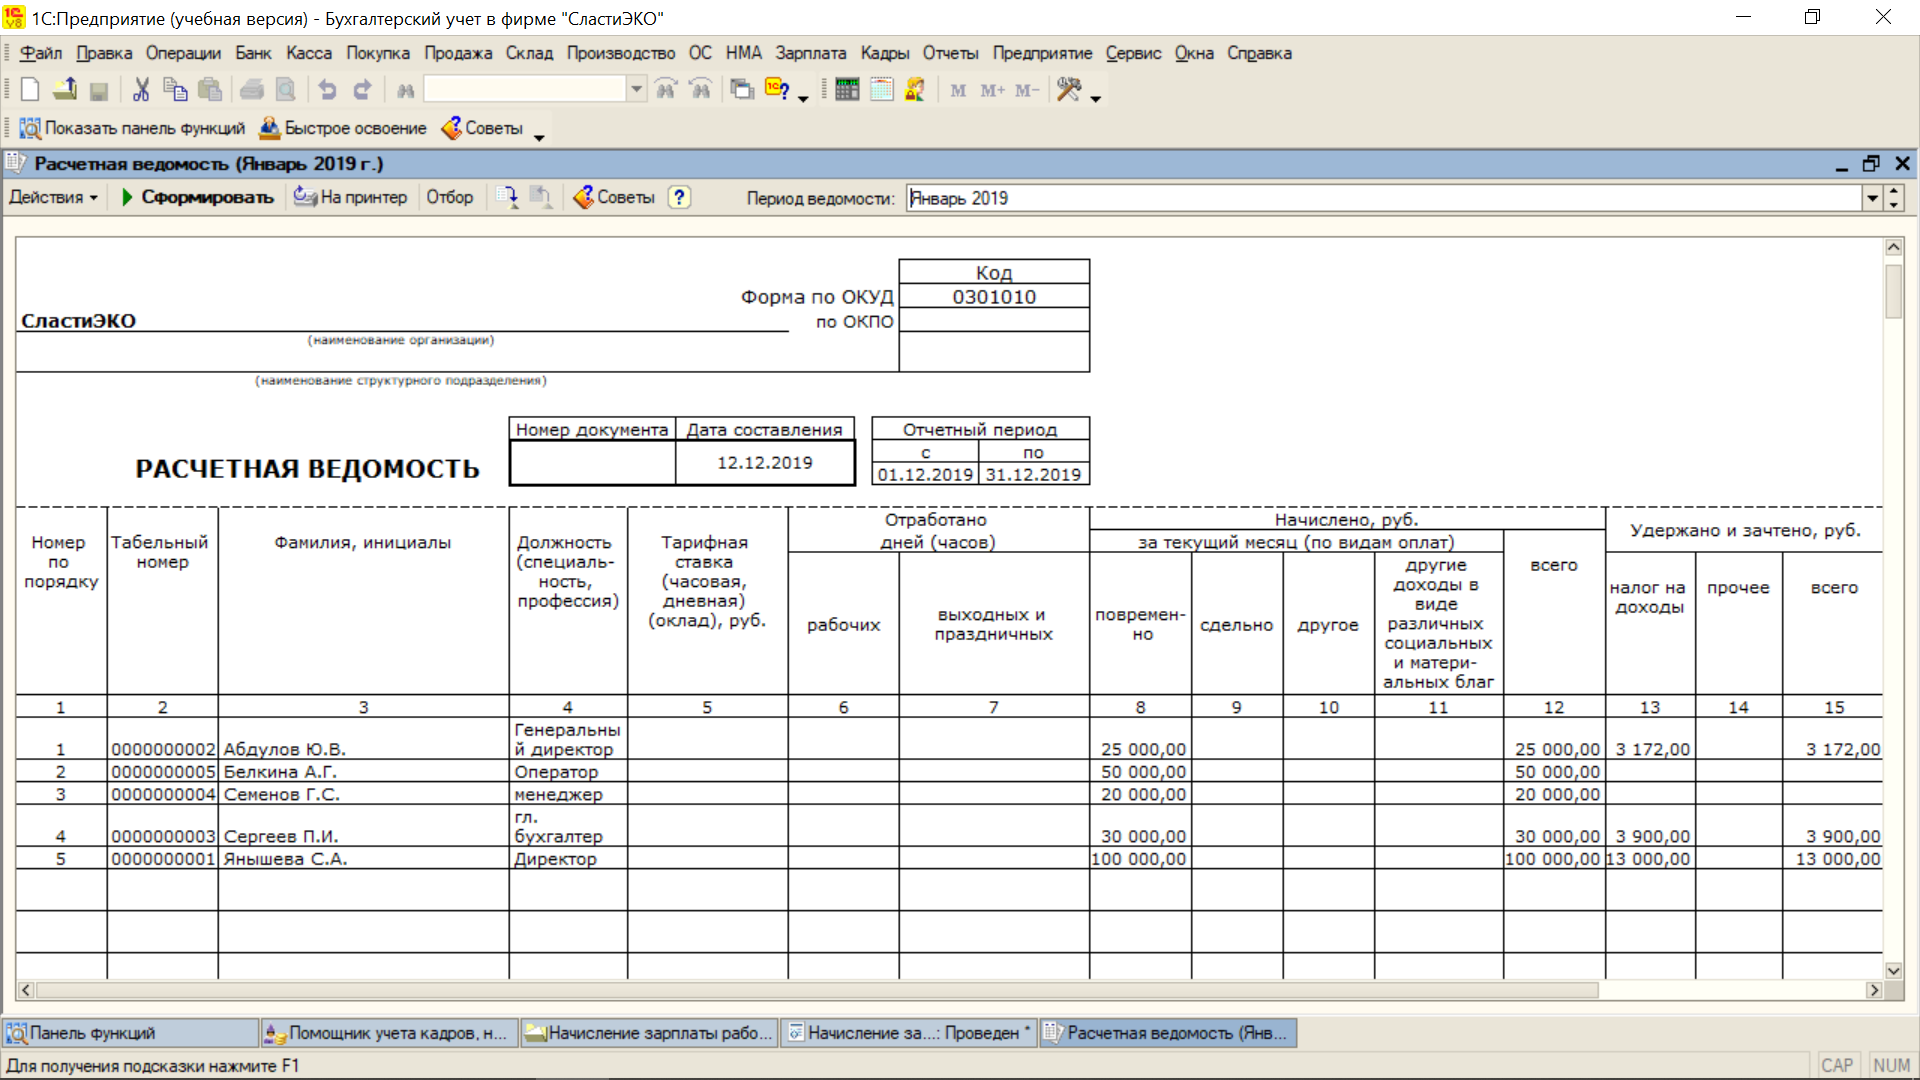Click the wrench and hammer settings icon
Image resolution: width=1920 pixels, height=1080 pixels.
point(1069,90)
